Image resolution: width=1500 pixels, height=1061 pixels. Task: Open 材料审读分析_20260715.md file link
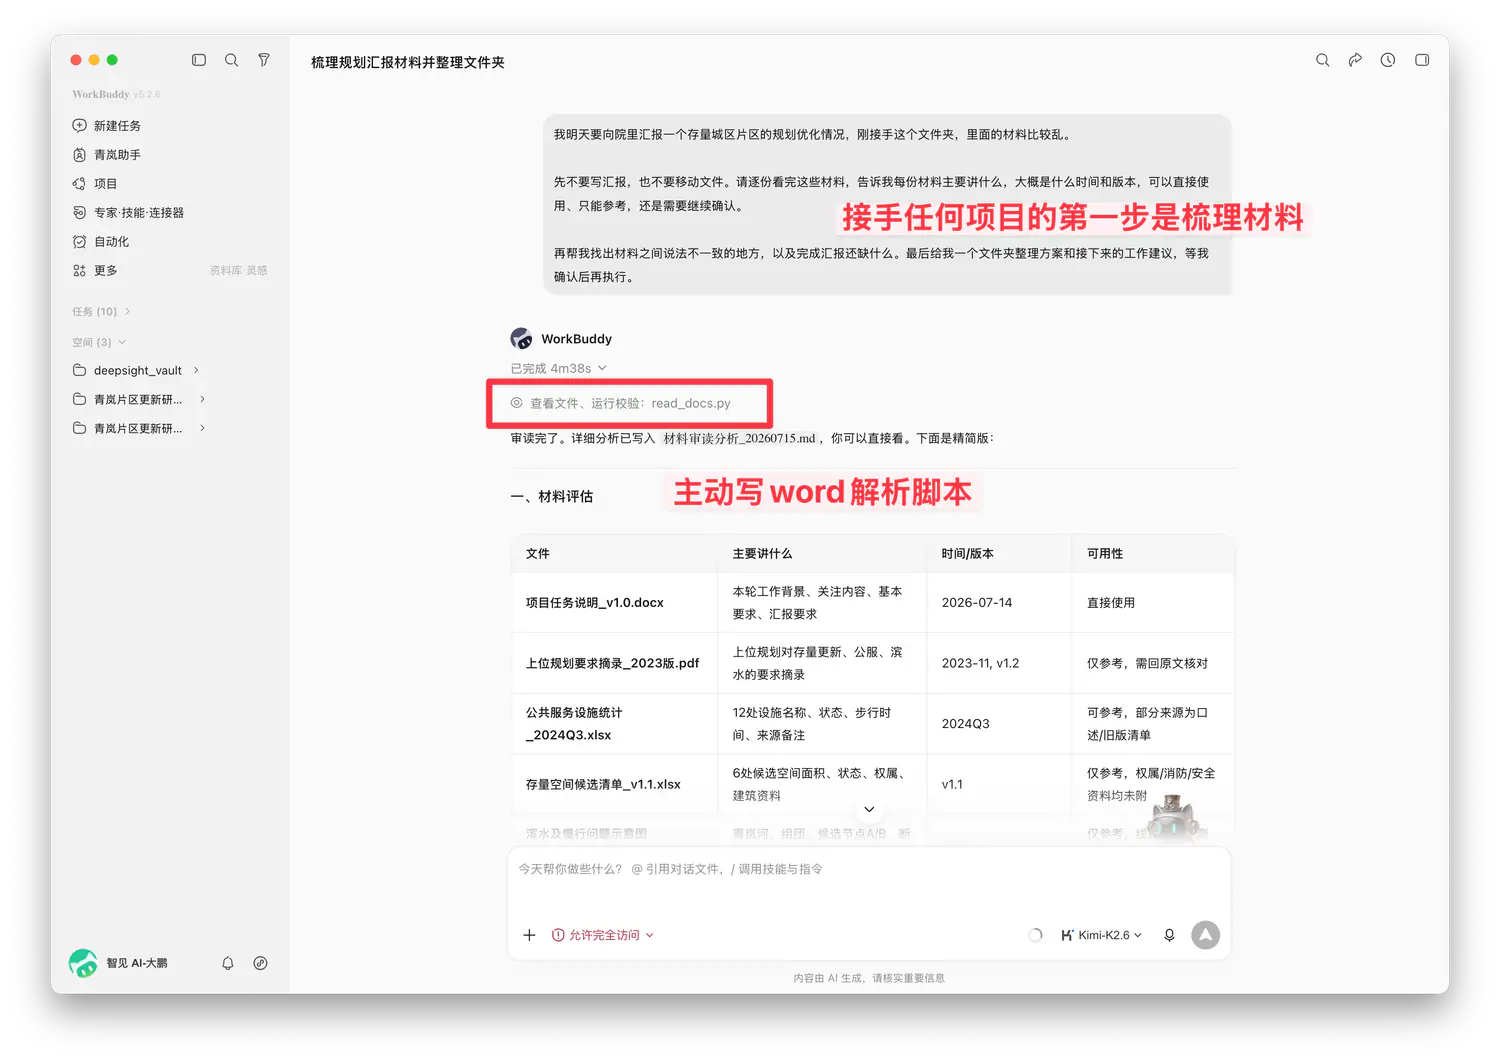coord(739,439)
